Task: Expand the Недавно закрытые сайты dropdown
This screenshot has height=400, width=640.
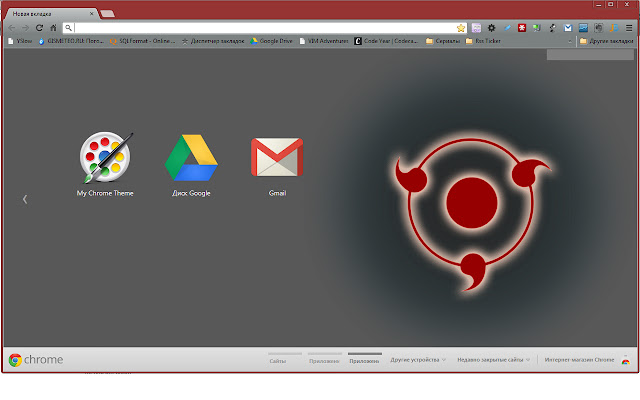Action: (x=493, y=360)
